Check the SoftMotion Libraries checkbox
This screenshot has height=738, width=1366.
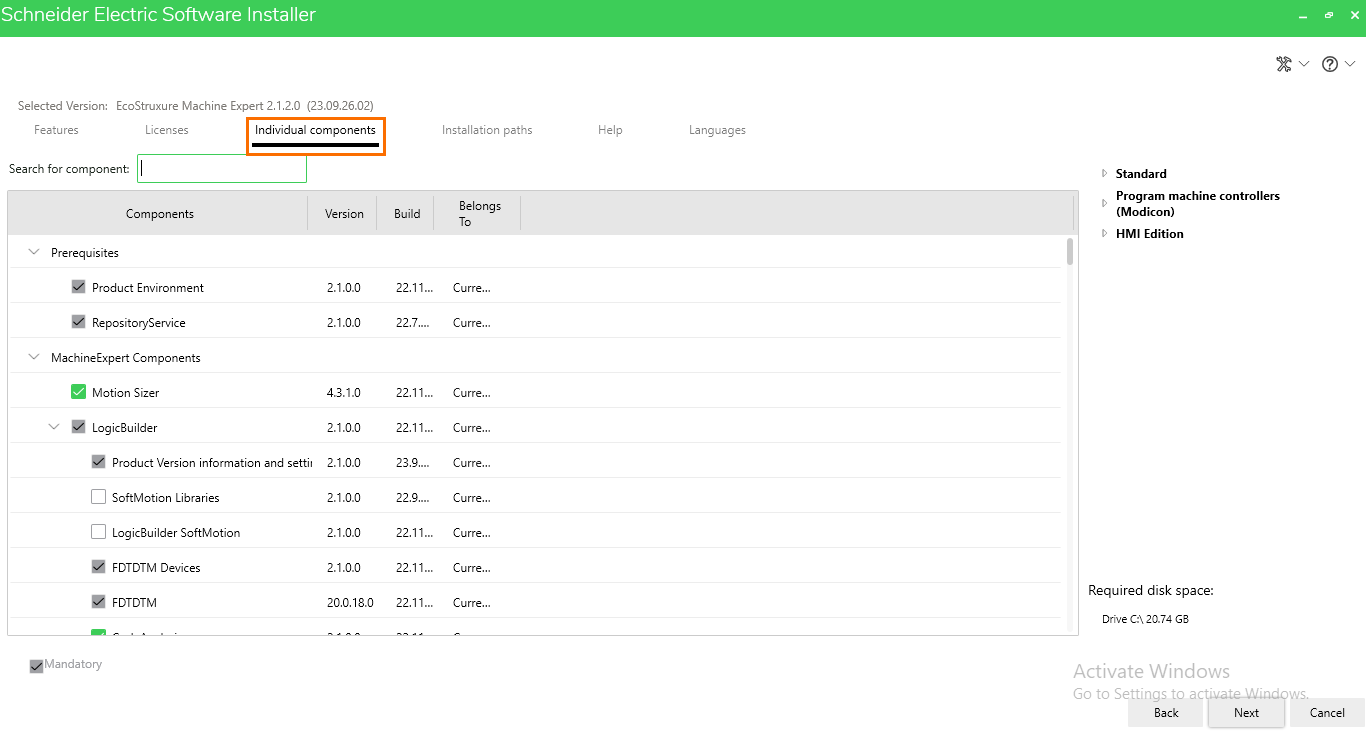pos(99,497)
